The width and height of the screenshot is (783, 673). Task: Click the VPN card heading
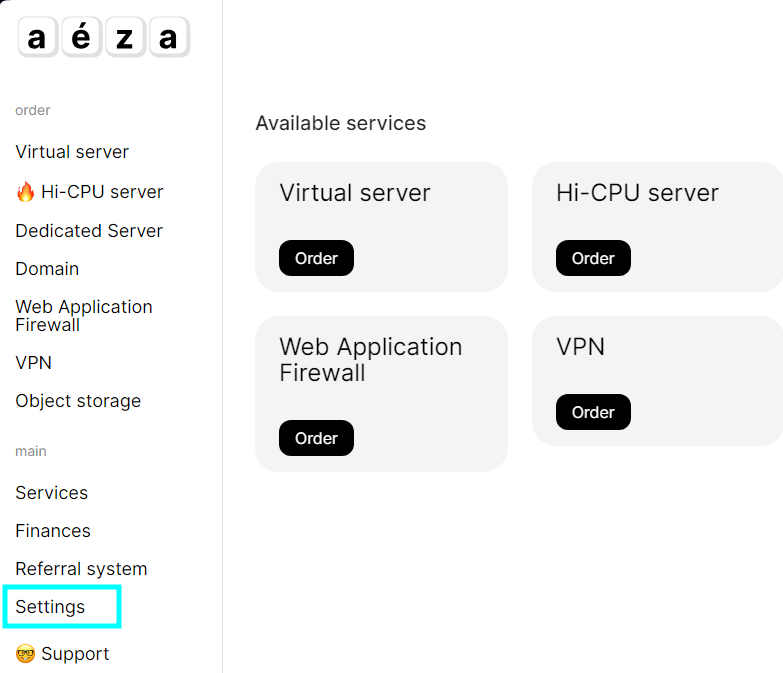pyautogui.click(x=580, y=347)
